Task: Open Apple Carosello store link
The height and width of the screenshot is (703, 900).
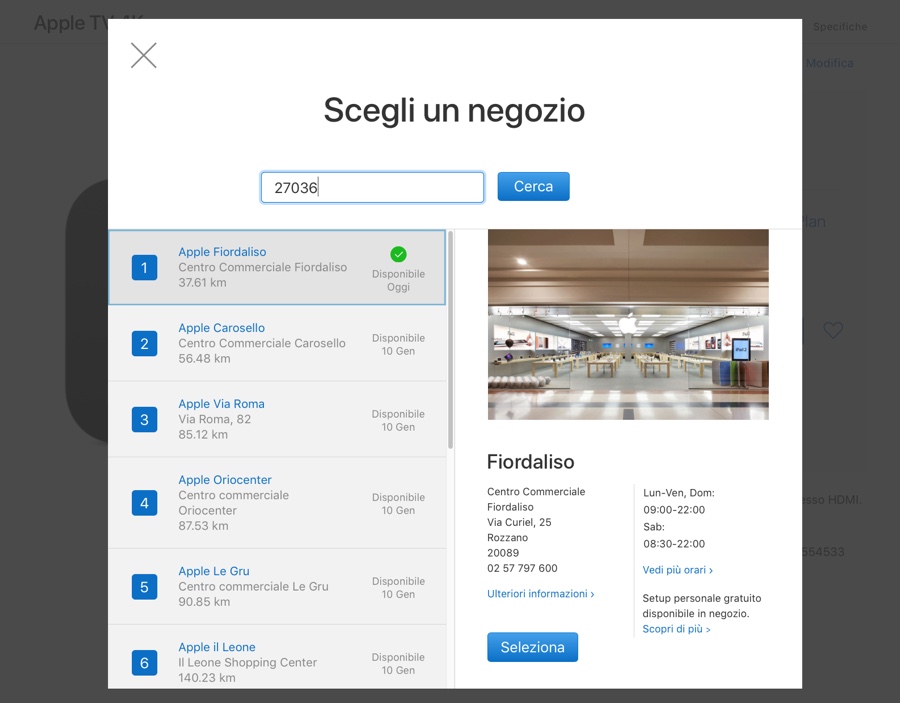Action: 222,328
